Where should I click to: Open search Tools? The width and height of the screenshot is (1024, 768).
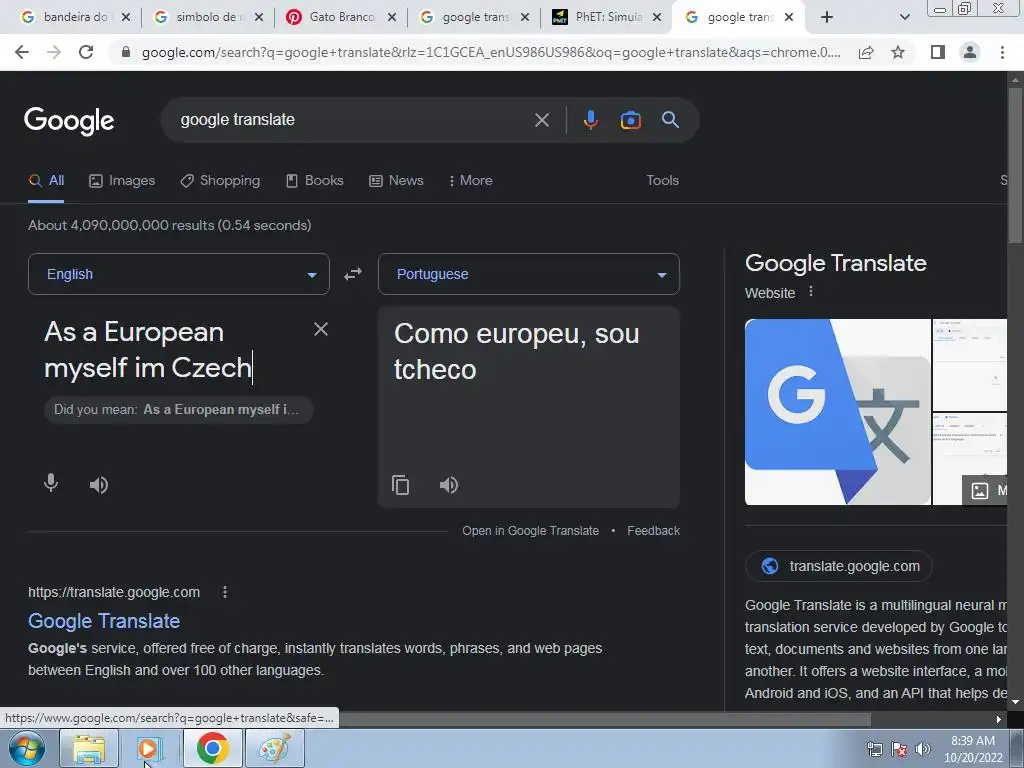coord(662,181)
